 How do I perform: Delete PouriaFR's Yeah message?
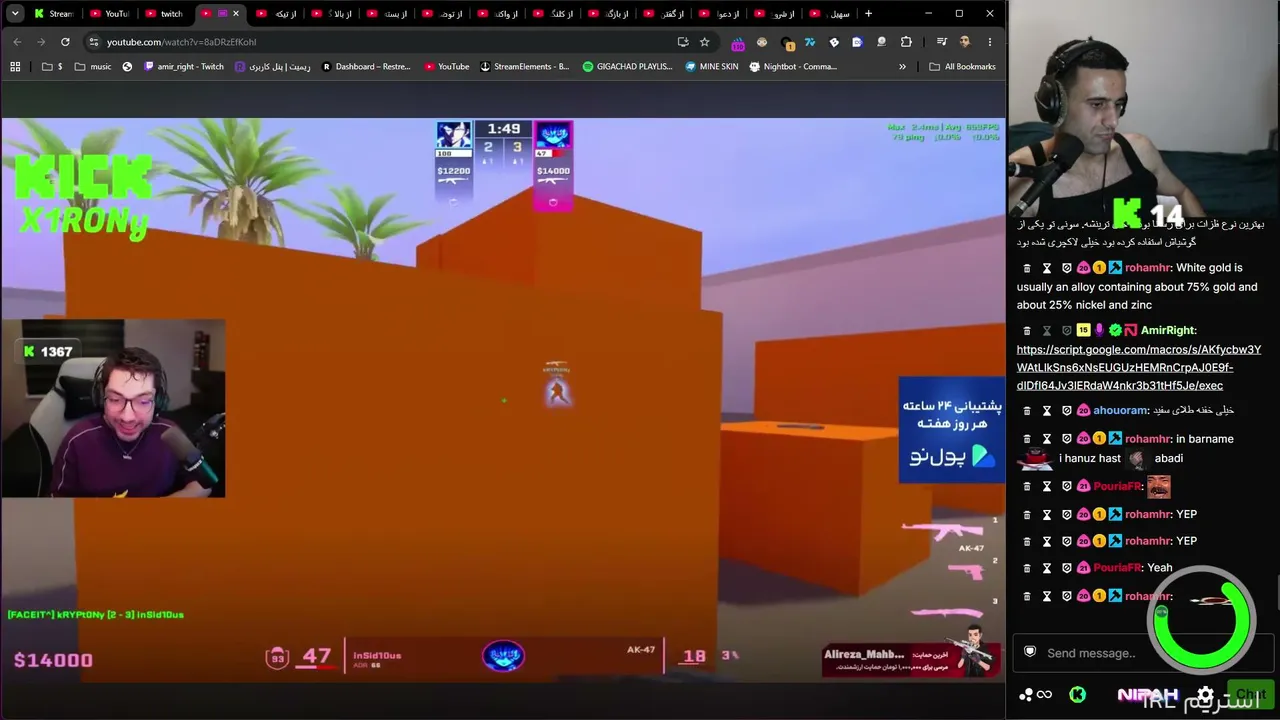point(1027,568)
